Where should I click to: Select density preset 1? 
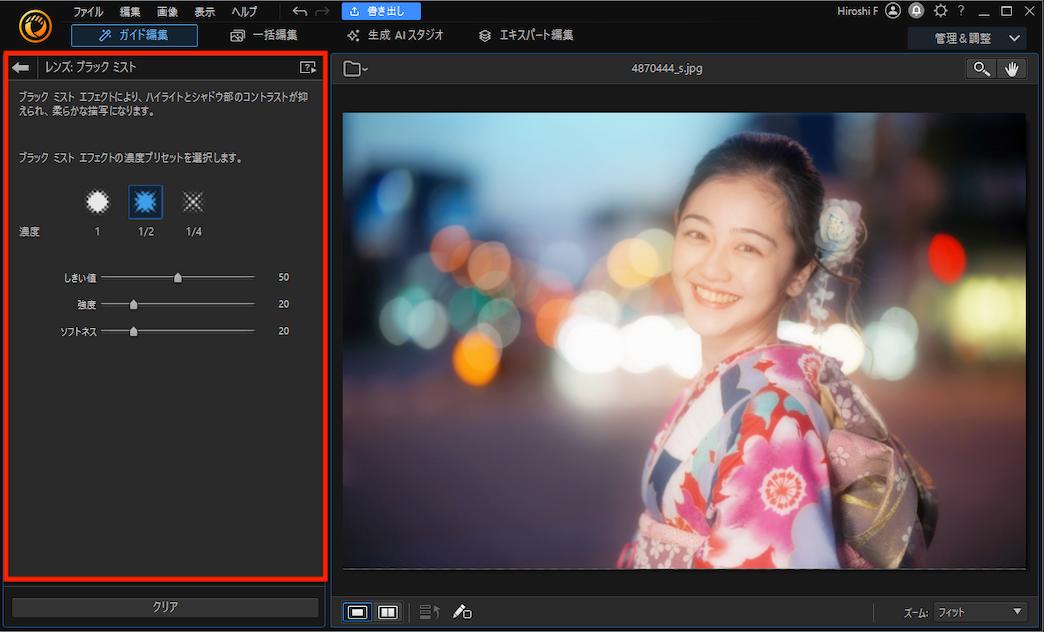(97, 202)
